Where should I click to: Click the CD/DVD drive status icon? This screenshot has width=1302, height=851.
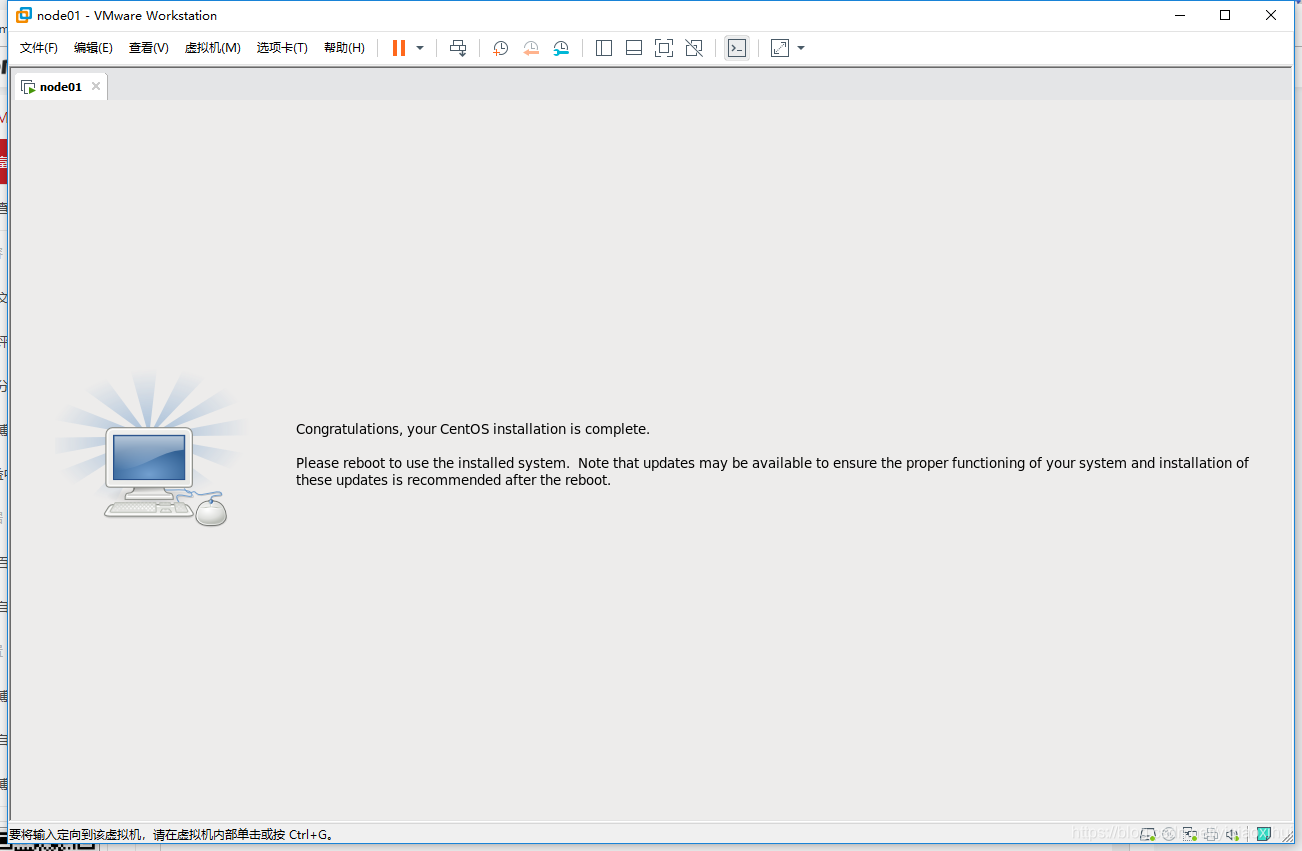(1168, 834)
